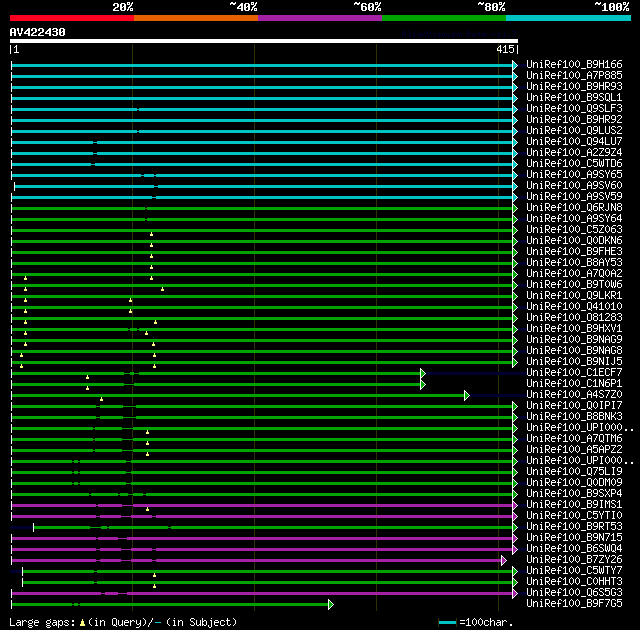The height and width of the screenshot is (630, 640).
Task: Click the arrowhead ending the UniRef100_C1ECF7 alignment
Action: [x=423, y=373]
